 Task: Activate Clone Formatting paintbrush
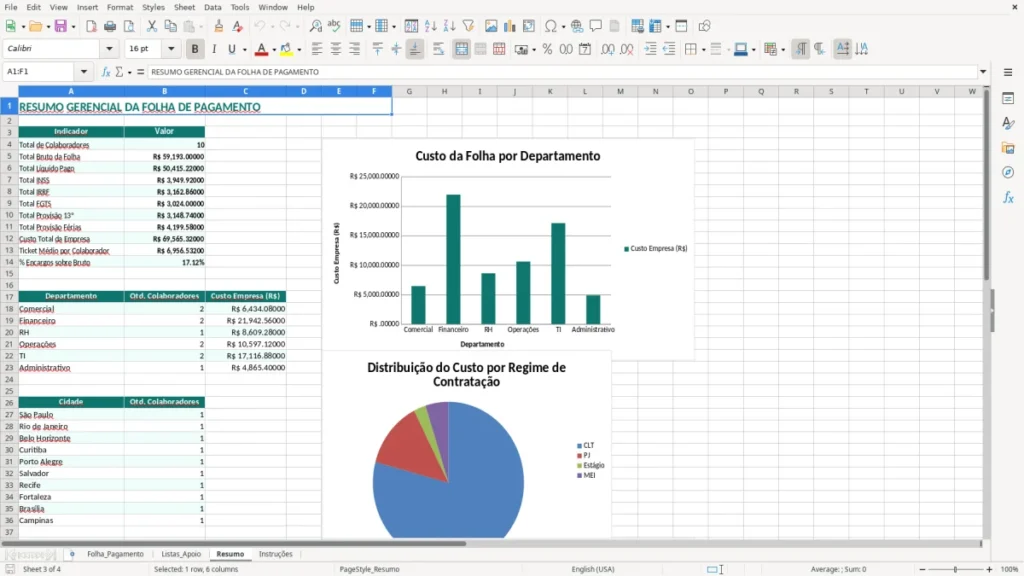point(219,26)
